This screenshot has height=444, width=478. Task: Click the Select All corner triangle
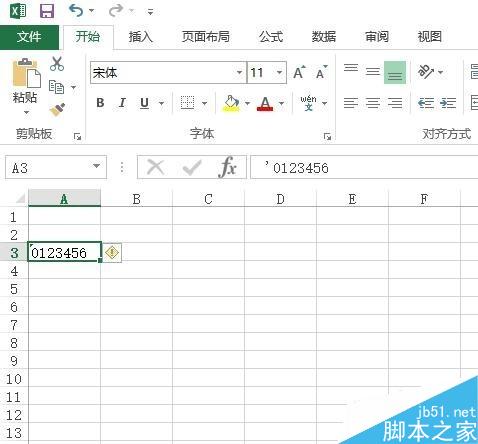point(20,199)
